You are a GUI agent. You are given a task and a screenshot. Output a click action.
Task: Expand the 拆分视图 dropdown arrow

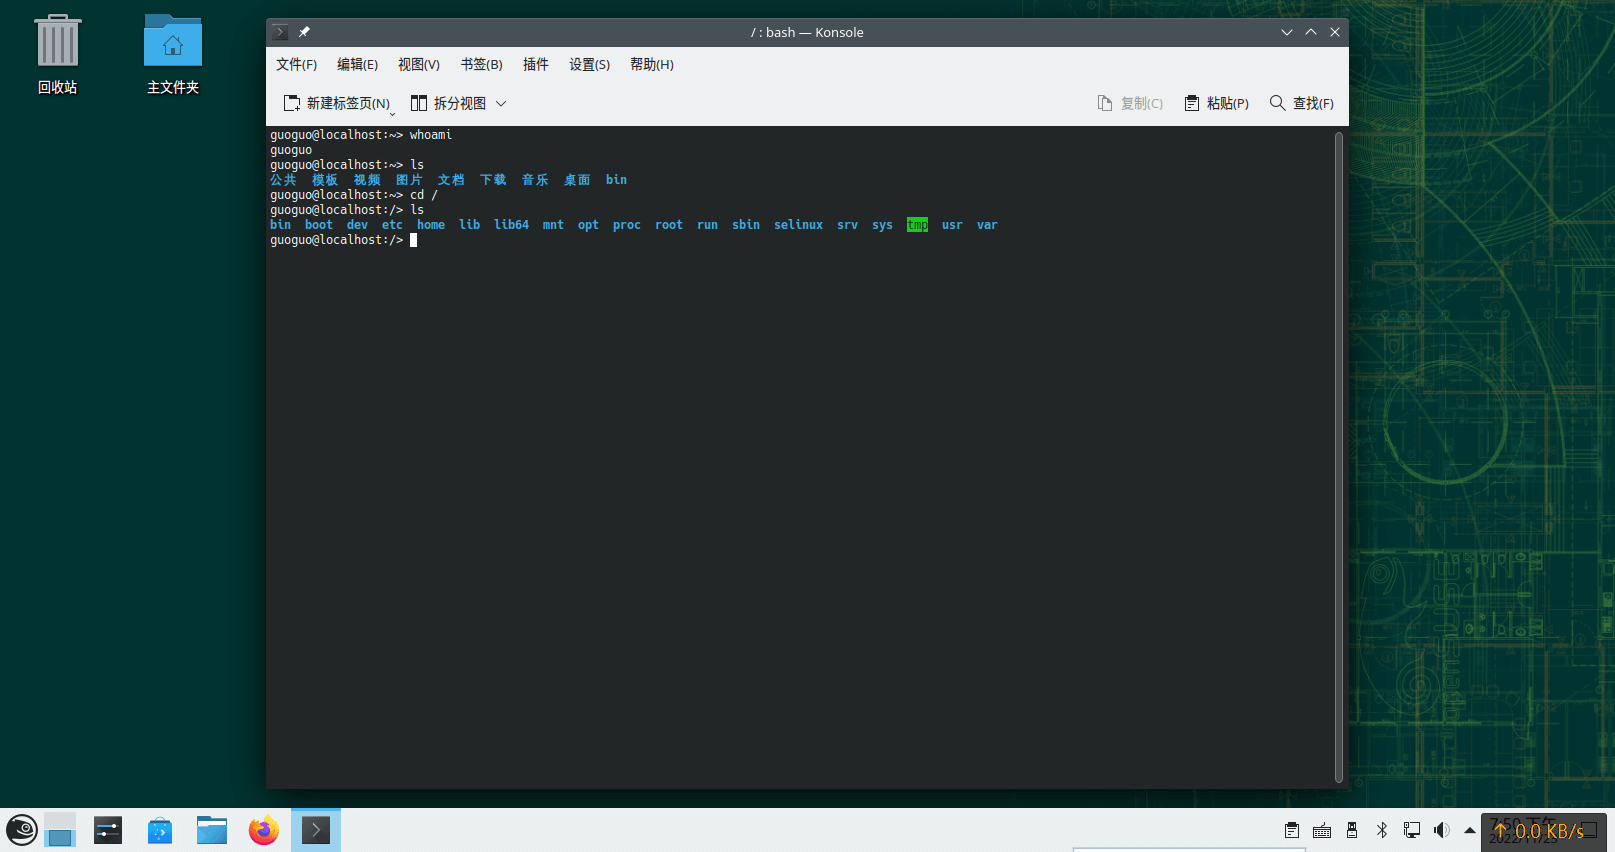[501, 103]
